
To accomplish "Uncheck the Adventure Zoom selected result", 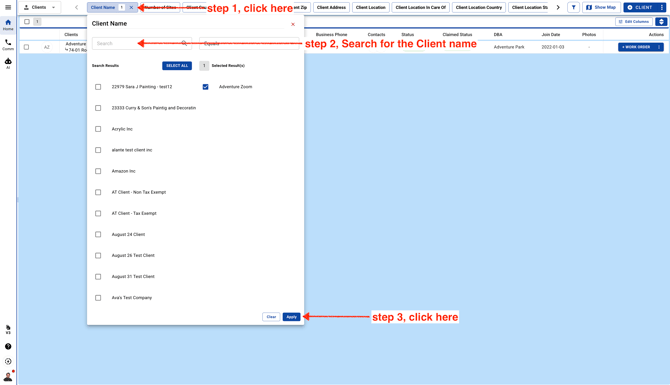I will (x=206, y=87).
